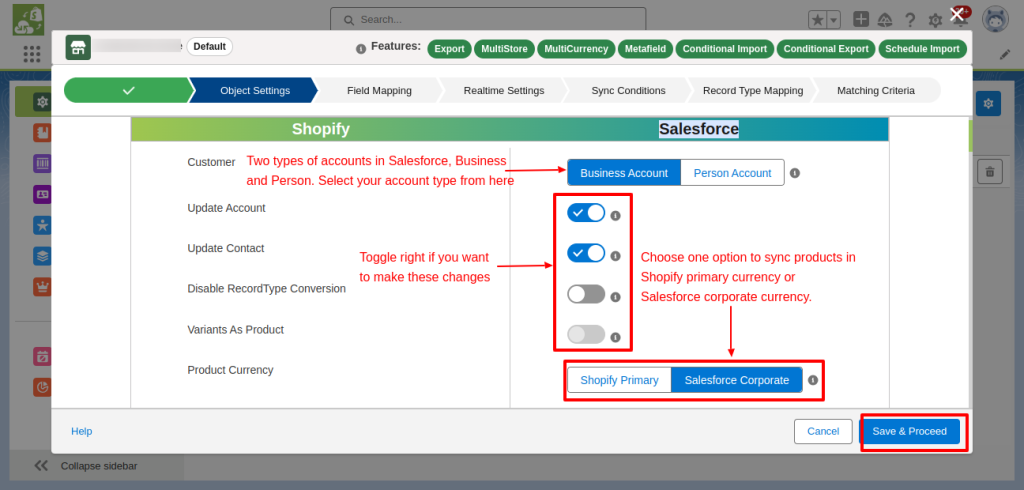Screen dimensions: 1024x490
Task: Click the Save & Proceed button
Action: 910,431
